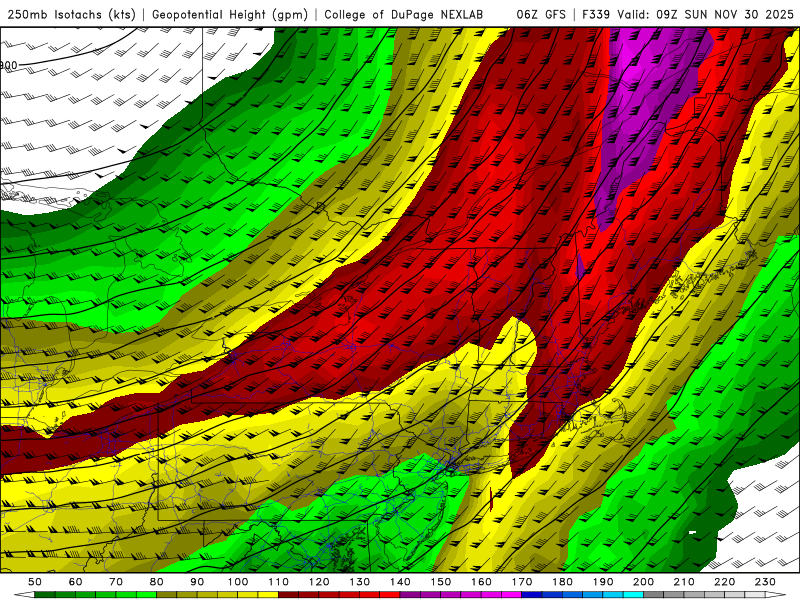Click the 120 knot scale label
Image resolution: width=800 pixels, height=600 pixels.
coord(319,582)
